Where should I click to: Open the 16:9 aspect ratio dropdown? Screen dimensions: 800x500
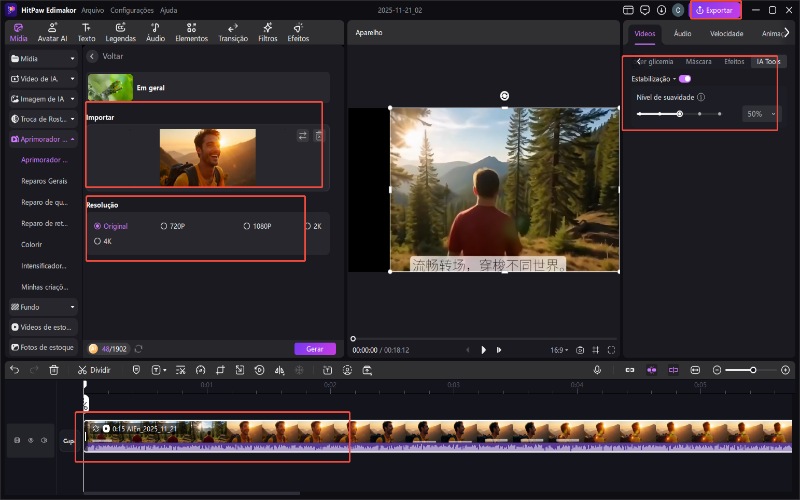[558, 350]
